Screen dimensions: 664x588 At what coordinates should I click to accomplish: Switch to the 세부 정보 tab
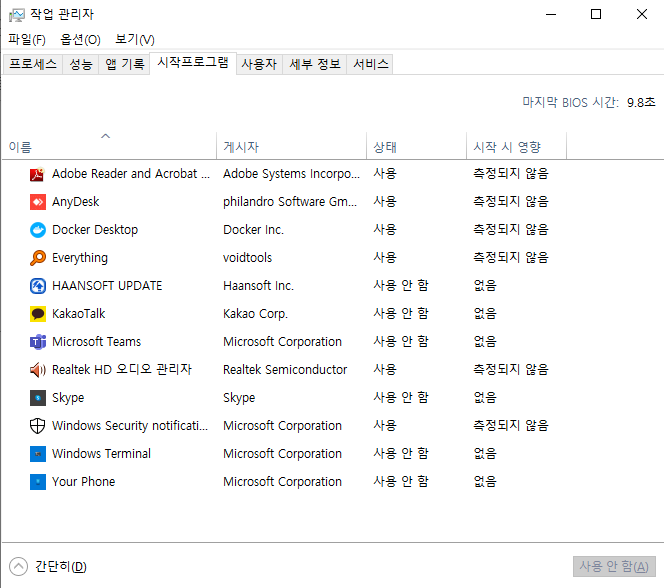tap(315, 64)
